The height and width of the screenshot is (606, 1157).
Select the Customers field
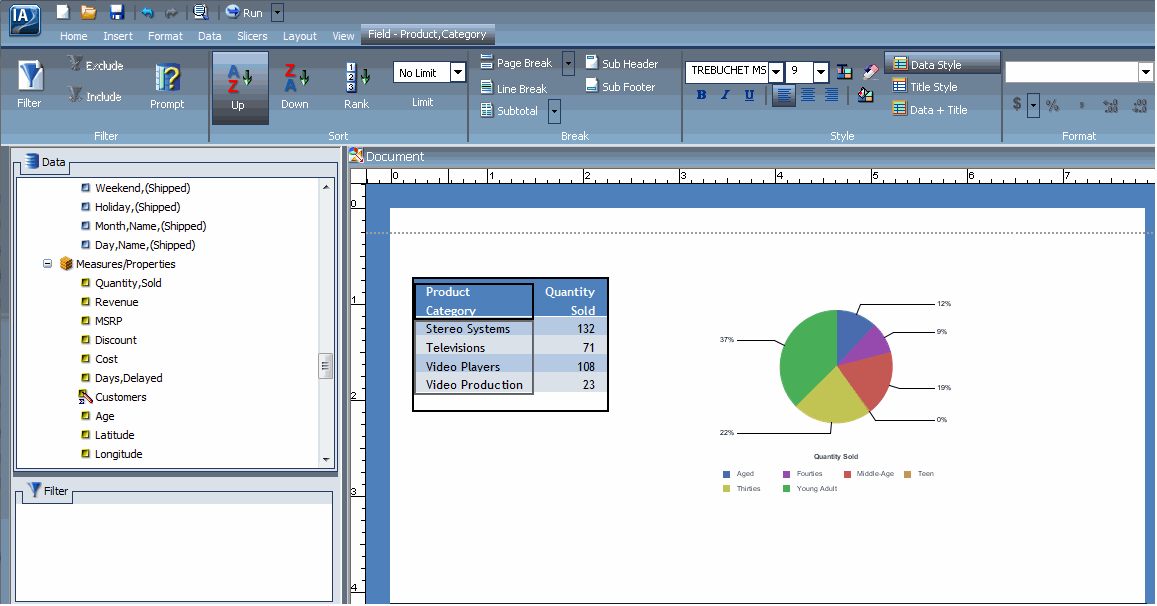pos(120,397)
